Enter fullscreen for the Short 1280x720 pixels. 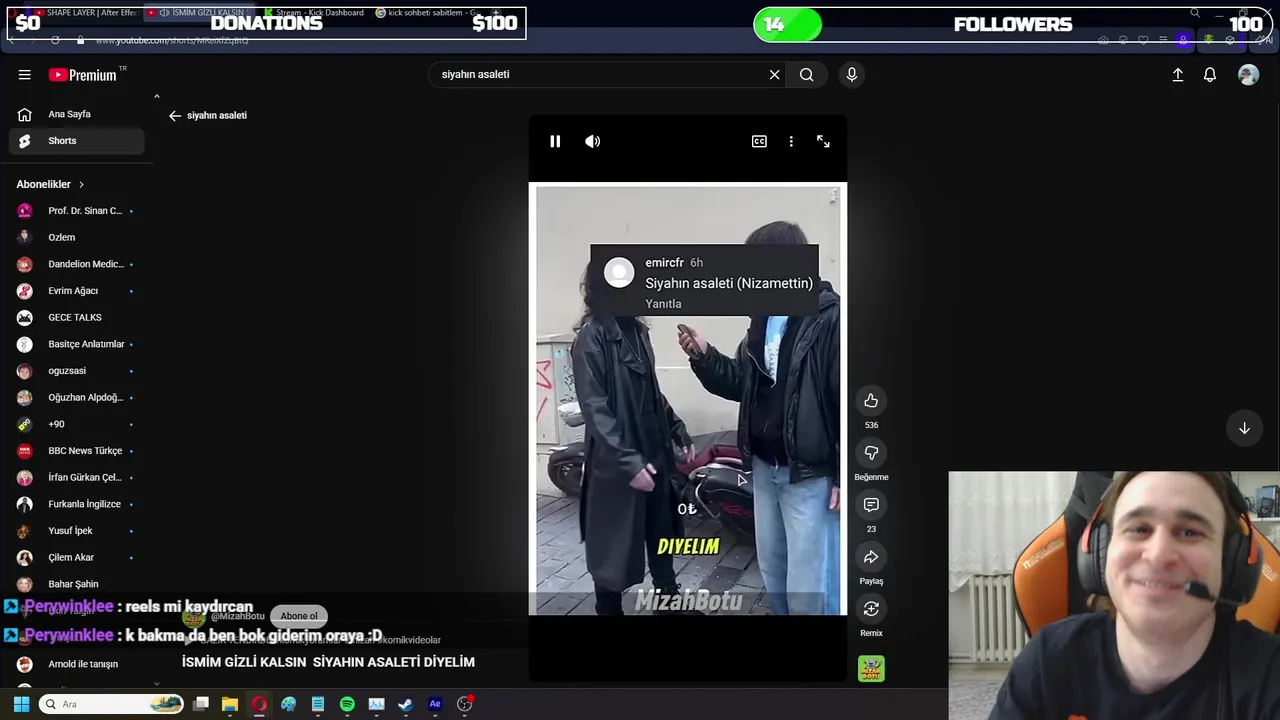coord(823,142)
